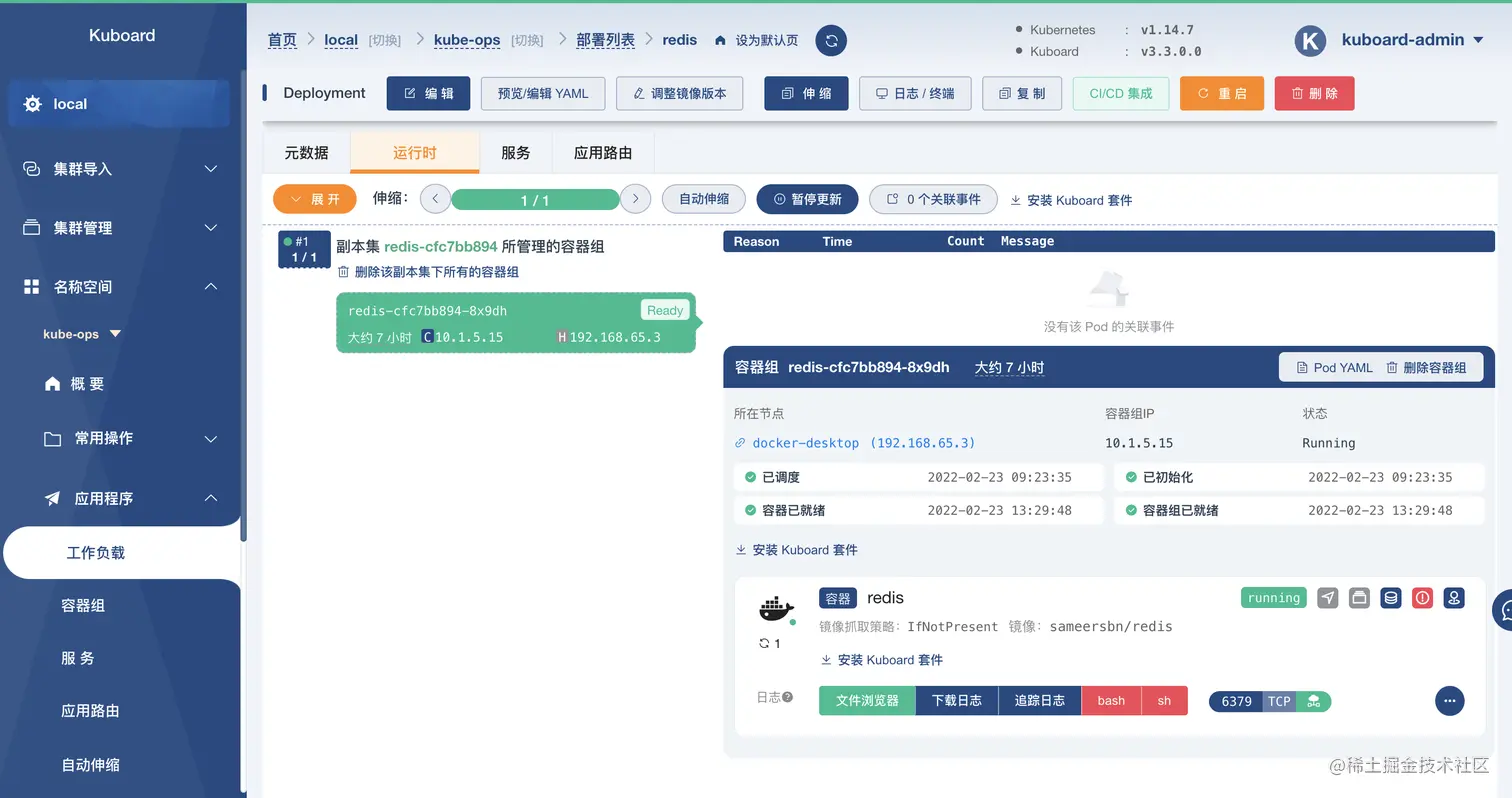1512x798 pixels.
Task: Click the red 删除 delete button
Action: (1314, 93)
